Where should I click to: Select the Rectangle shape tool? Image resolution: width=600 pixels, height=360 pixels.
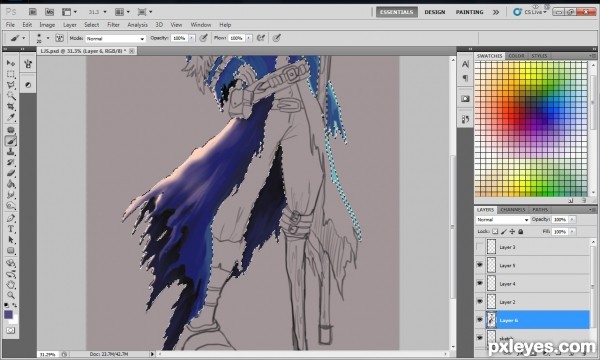pyautogui.click(x=11, y=251)
